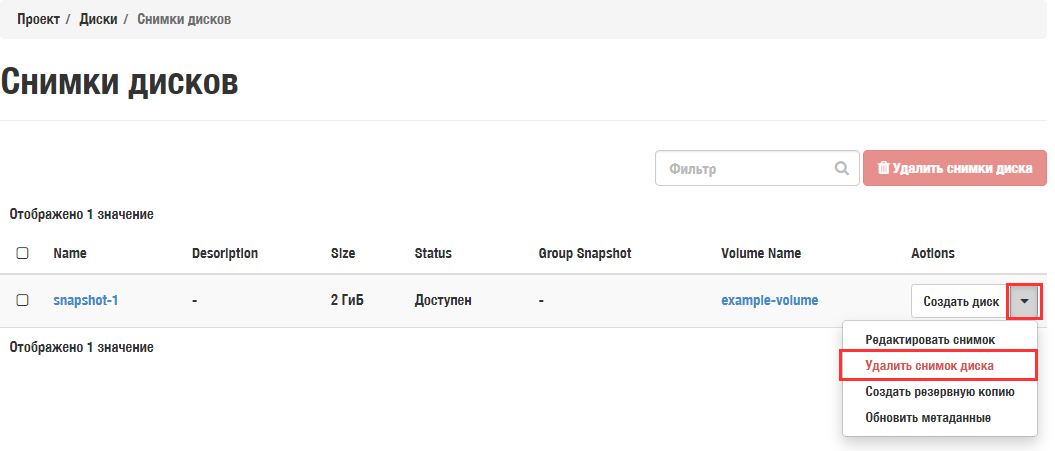The width and height of the screenshot is (1055, 451).
Task: Open the example-volume link
Action: point(769,300)
